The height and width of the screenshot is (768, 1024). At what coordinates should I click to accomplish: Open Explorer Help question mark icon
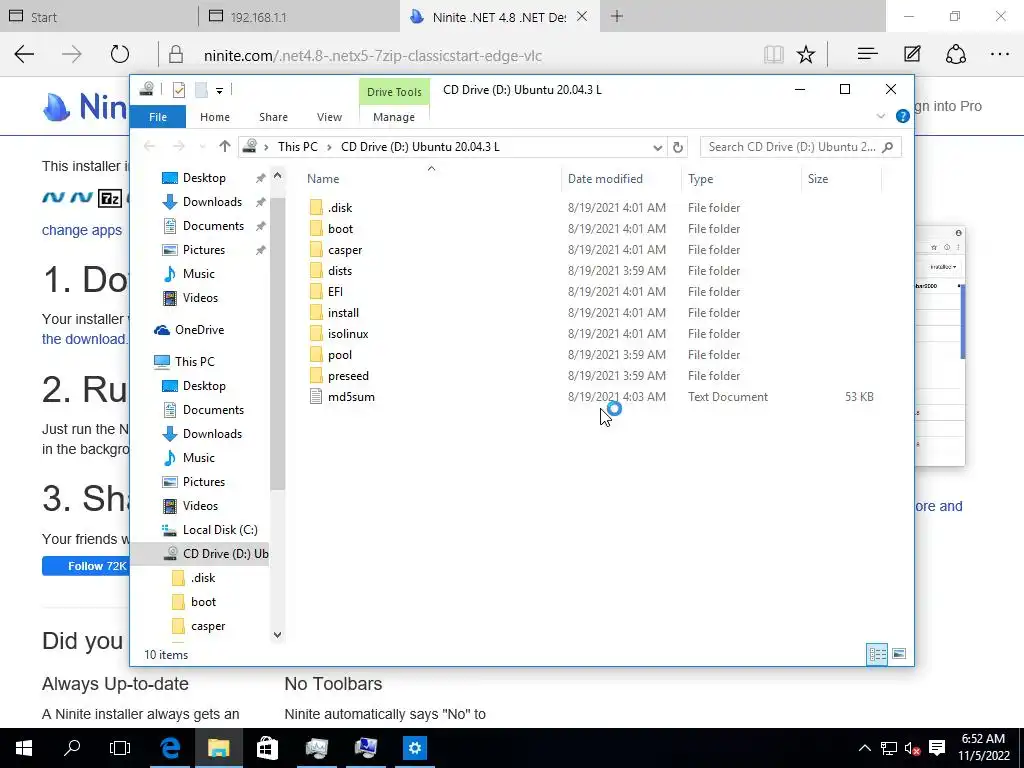coord(903,116)
